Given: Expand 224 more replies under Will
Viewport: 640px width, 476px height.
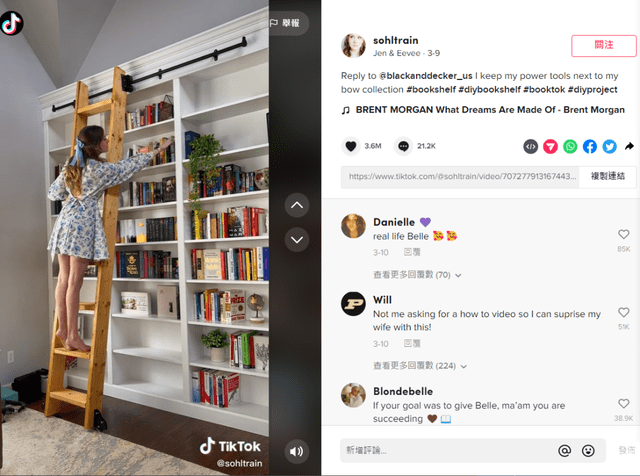Looking at the screenshot, I should tap(420, 365).
